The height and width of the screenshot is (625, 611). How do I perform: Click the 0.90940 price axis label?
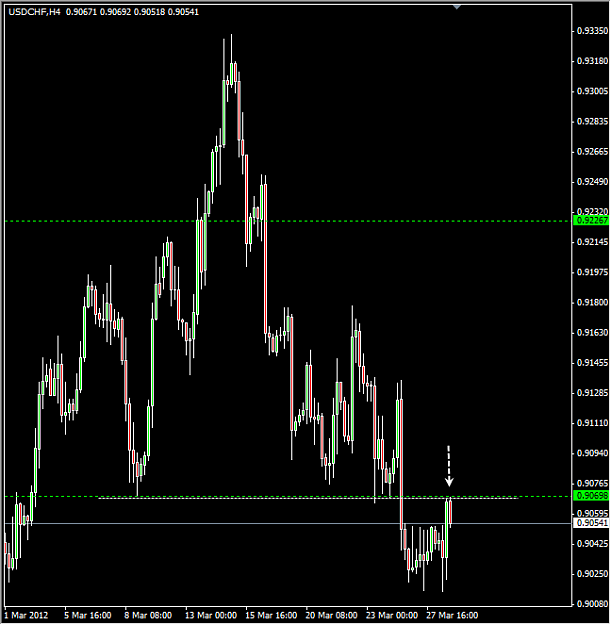[593, 453]
